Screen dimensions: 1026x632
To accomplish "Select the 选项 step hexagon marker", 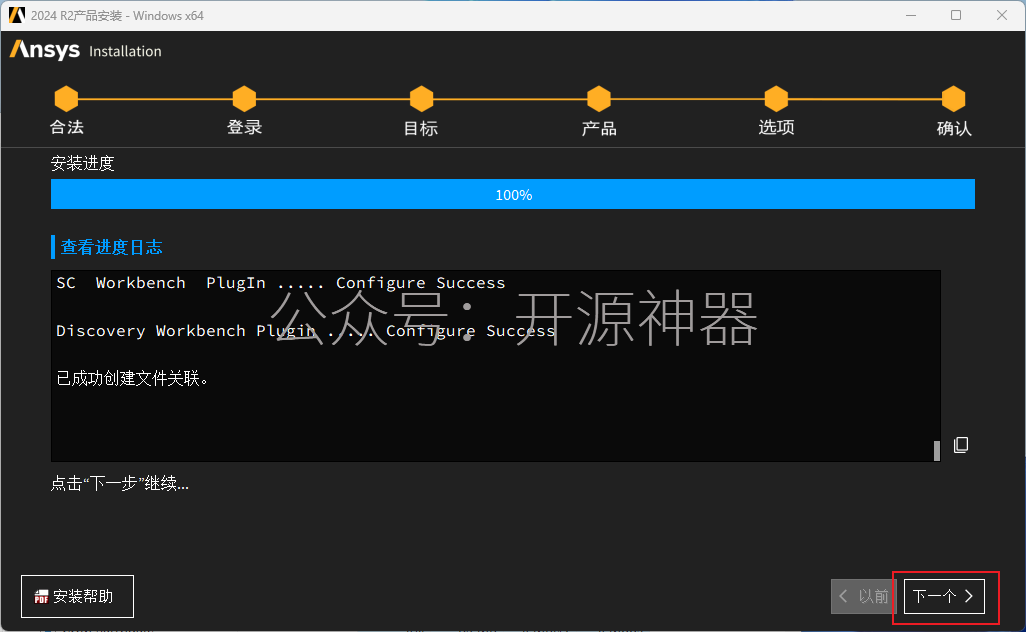I will [776, 99].
